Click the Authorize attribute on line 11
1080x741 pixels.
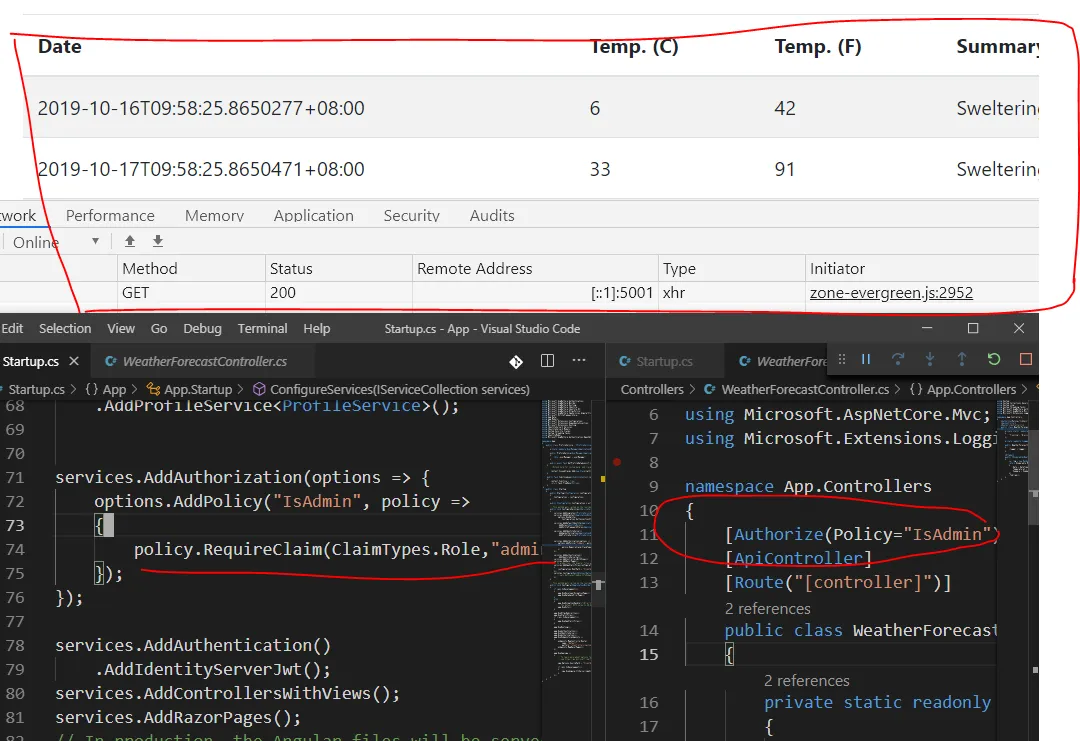tap(778, 534)
